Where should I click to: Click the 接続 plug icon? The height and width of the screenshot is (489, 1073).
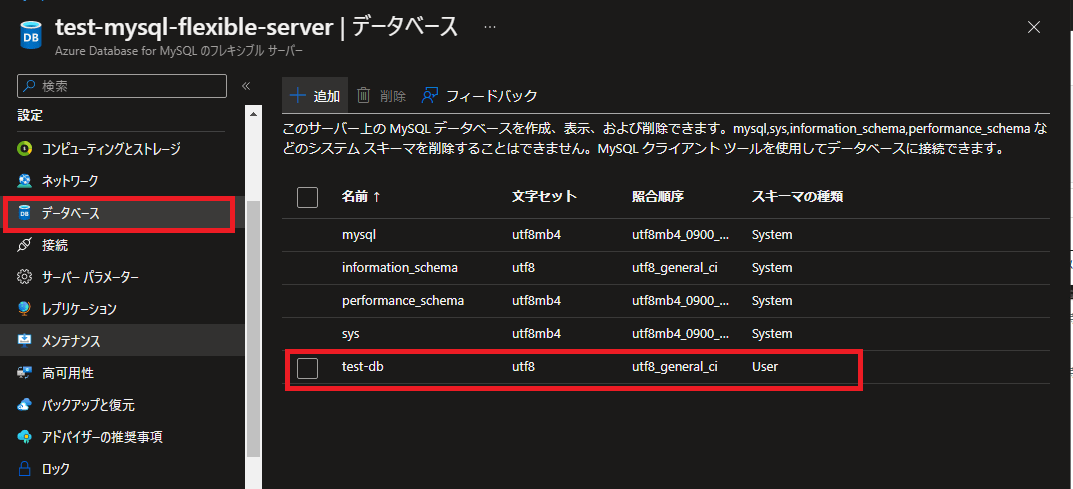pyautogui.click(x=25, y=245)
